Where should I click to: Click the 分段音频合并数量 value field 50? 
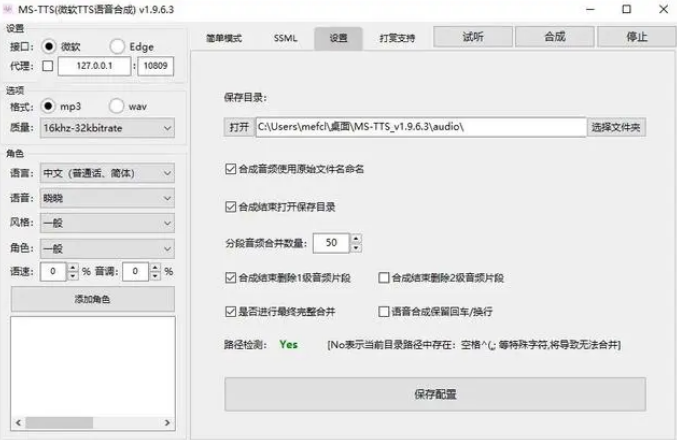[331, 243]
